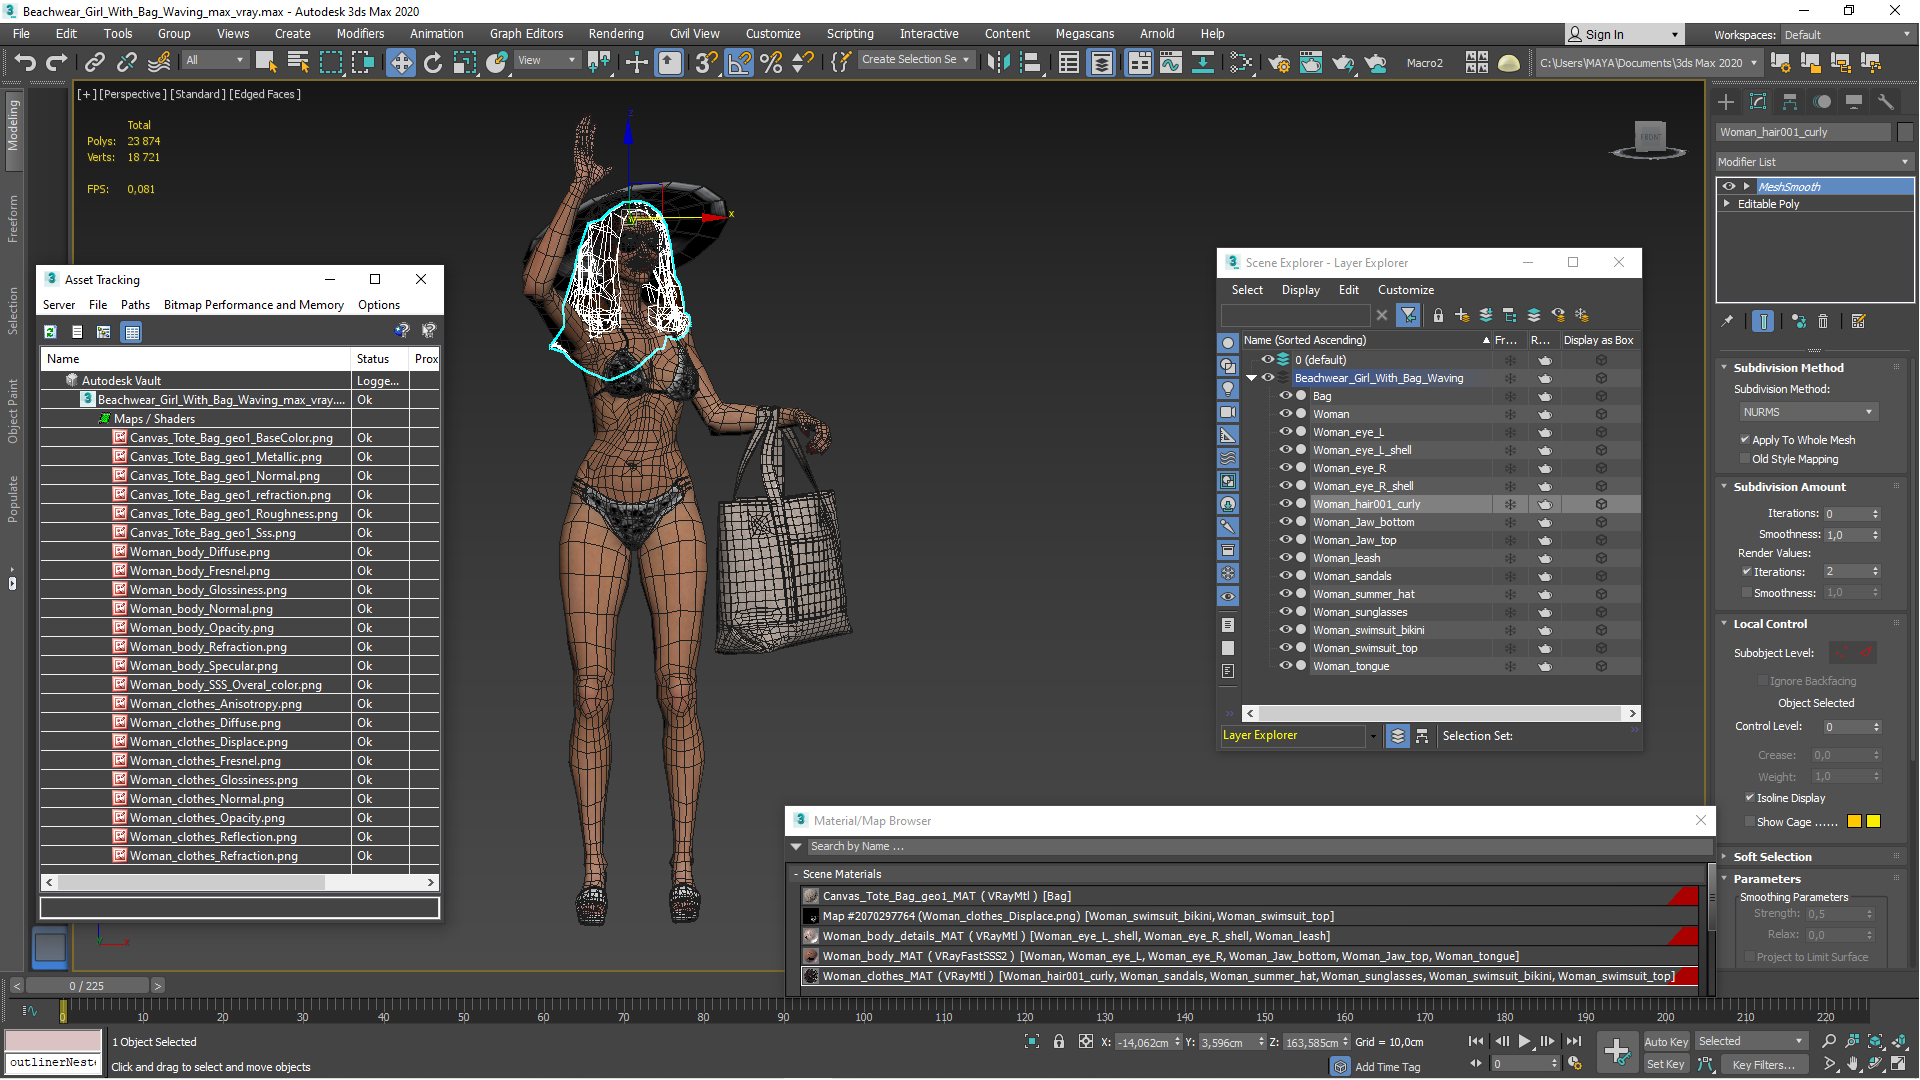
Task: Open the Create command panel tab
Action: (1726, 102)
